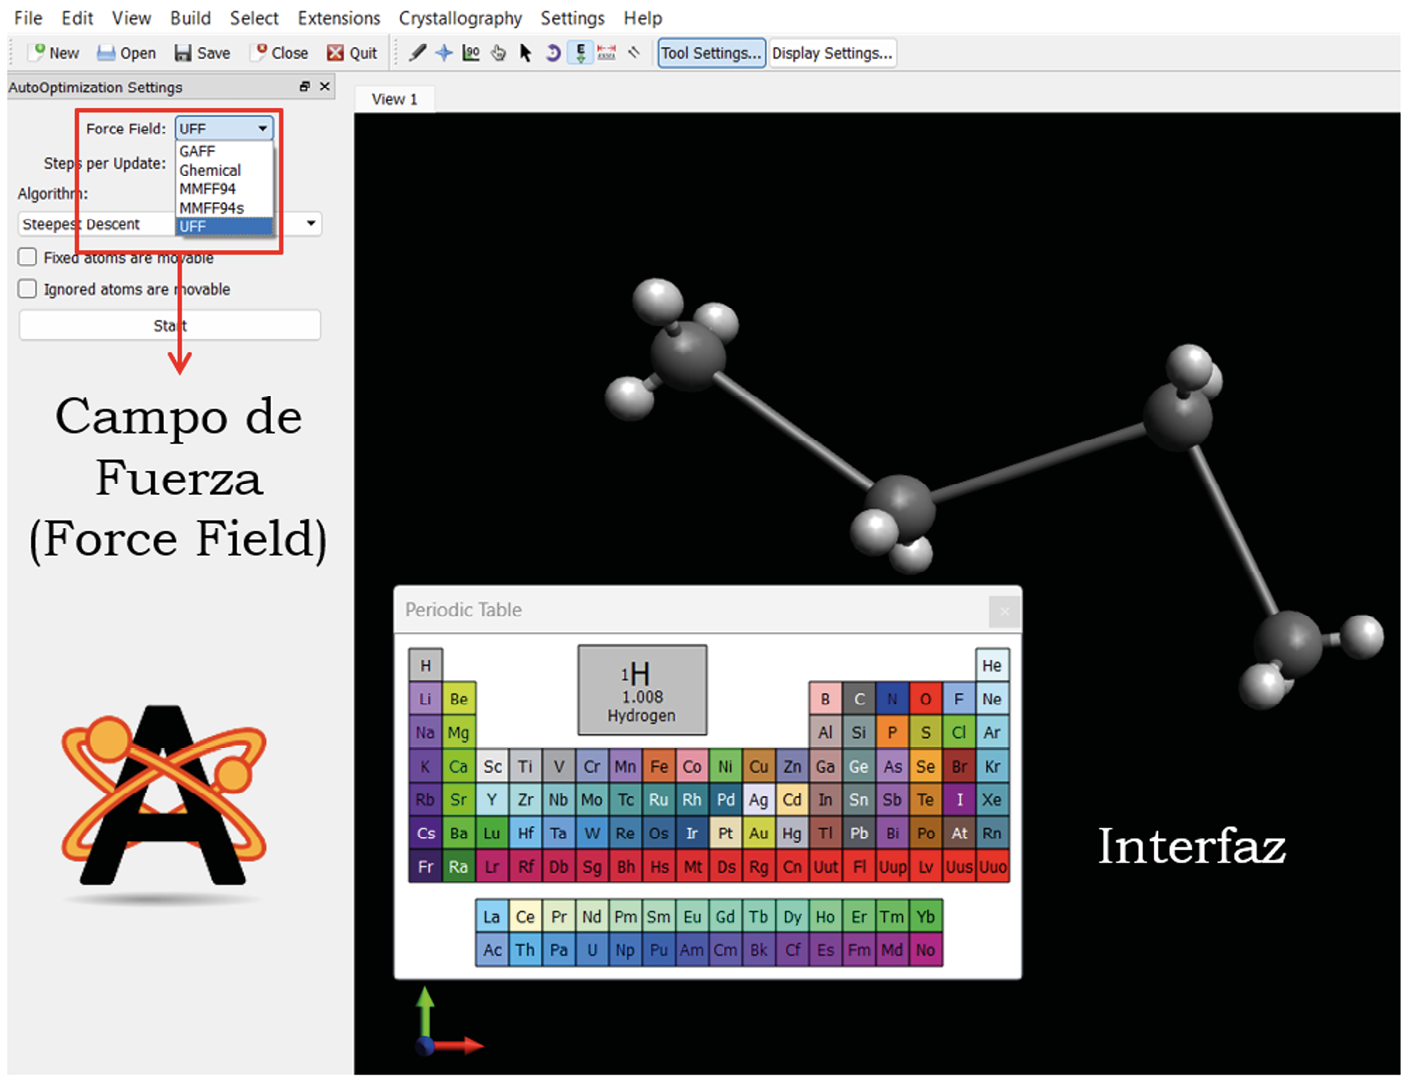Click the Tool Settings button
Image resolution: width=1404 pixels, height=1079 pixels.
tap(711, 53)
